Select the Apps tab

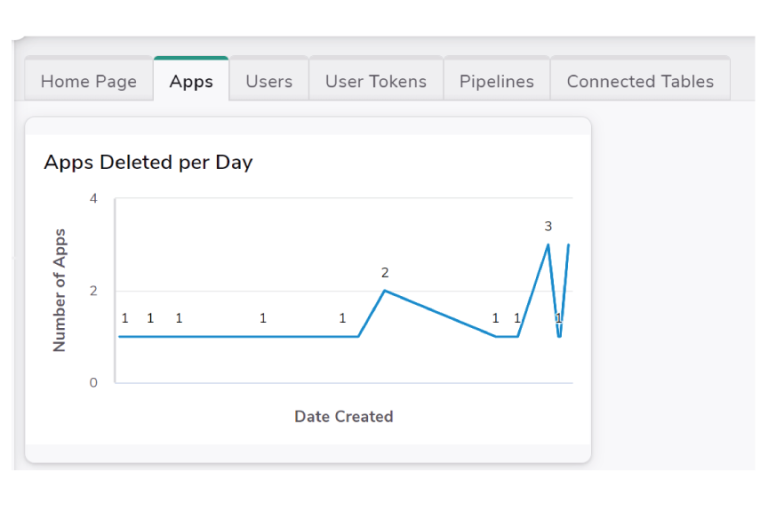pyautogui.click(x=191, y=82)
